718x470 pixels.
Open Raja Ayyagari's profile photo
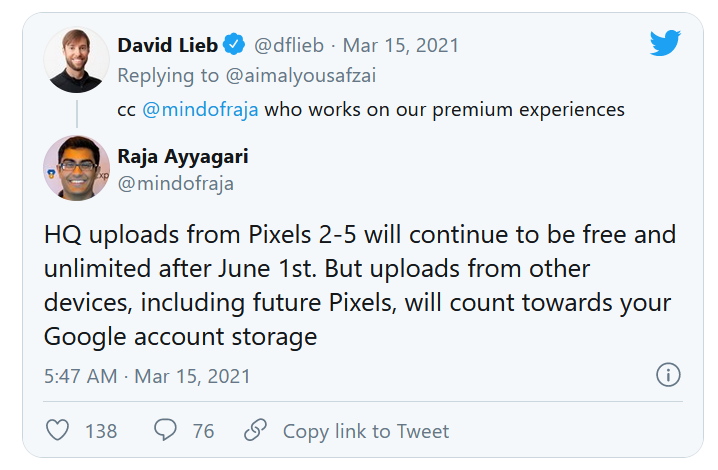pyautogui.click(x=76, y=168)
